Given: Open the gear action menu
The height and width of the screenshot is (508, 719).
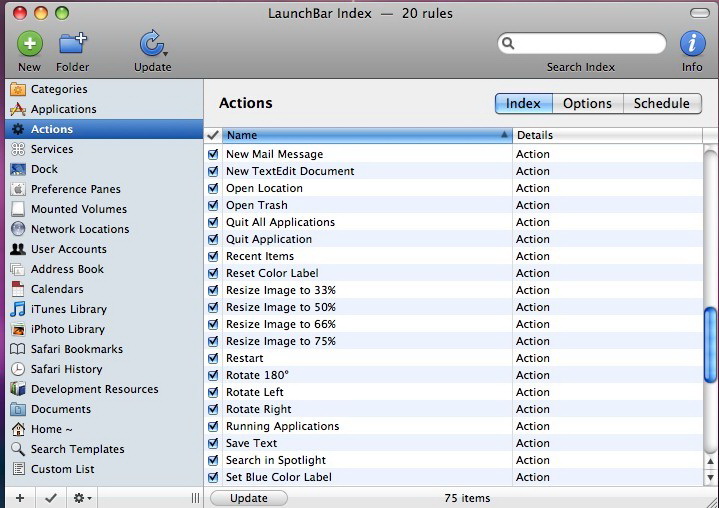Looking at the screenshot, I should pos(80,498).
